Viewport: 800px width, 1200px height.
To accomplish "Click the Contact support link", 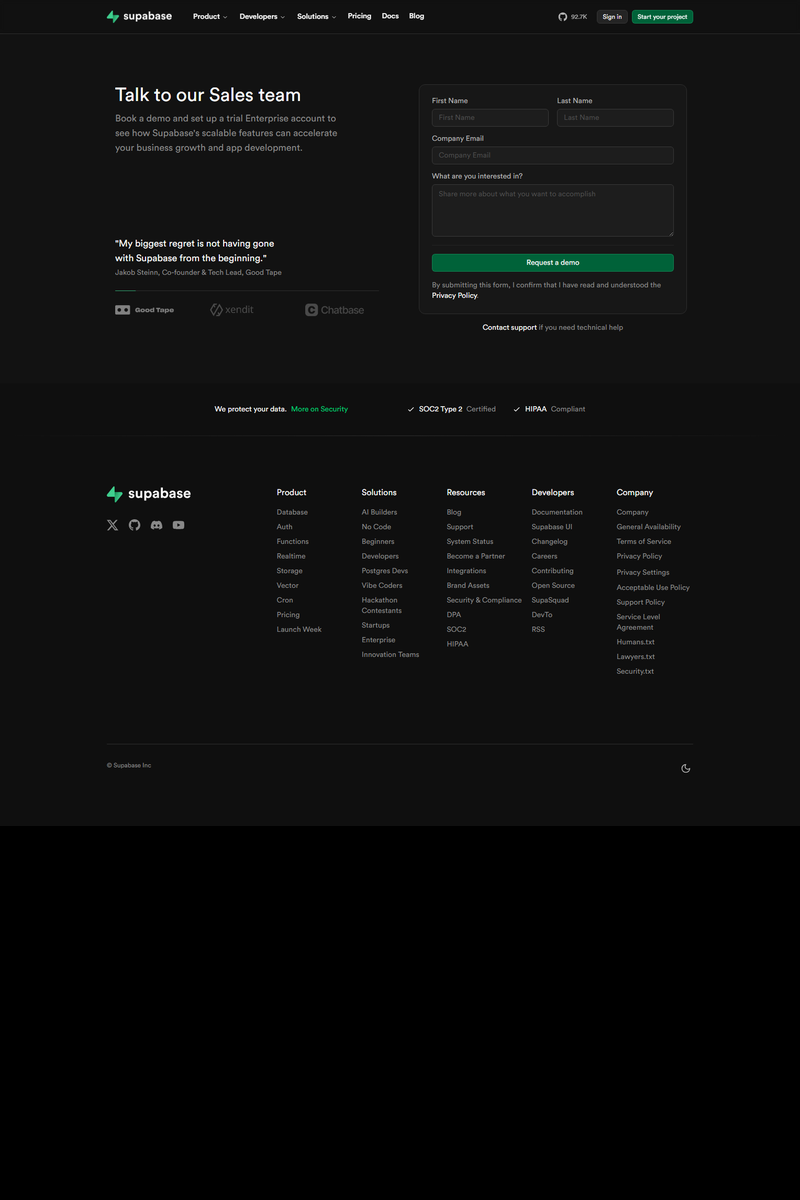I will pos(510,328).
